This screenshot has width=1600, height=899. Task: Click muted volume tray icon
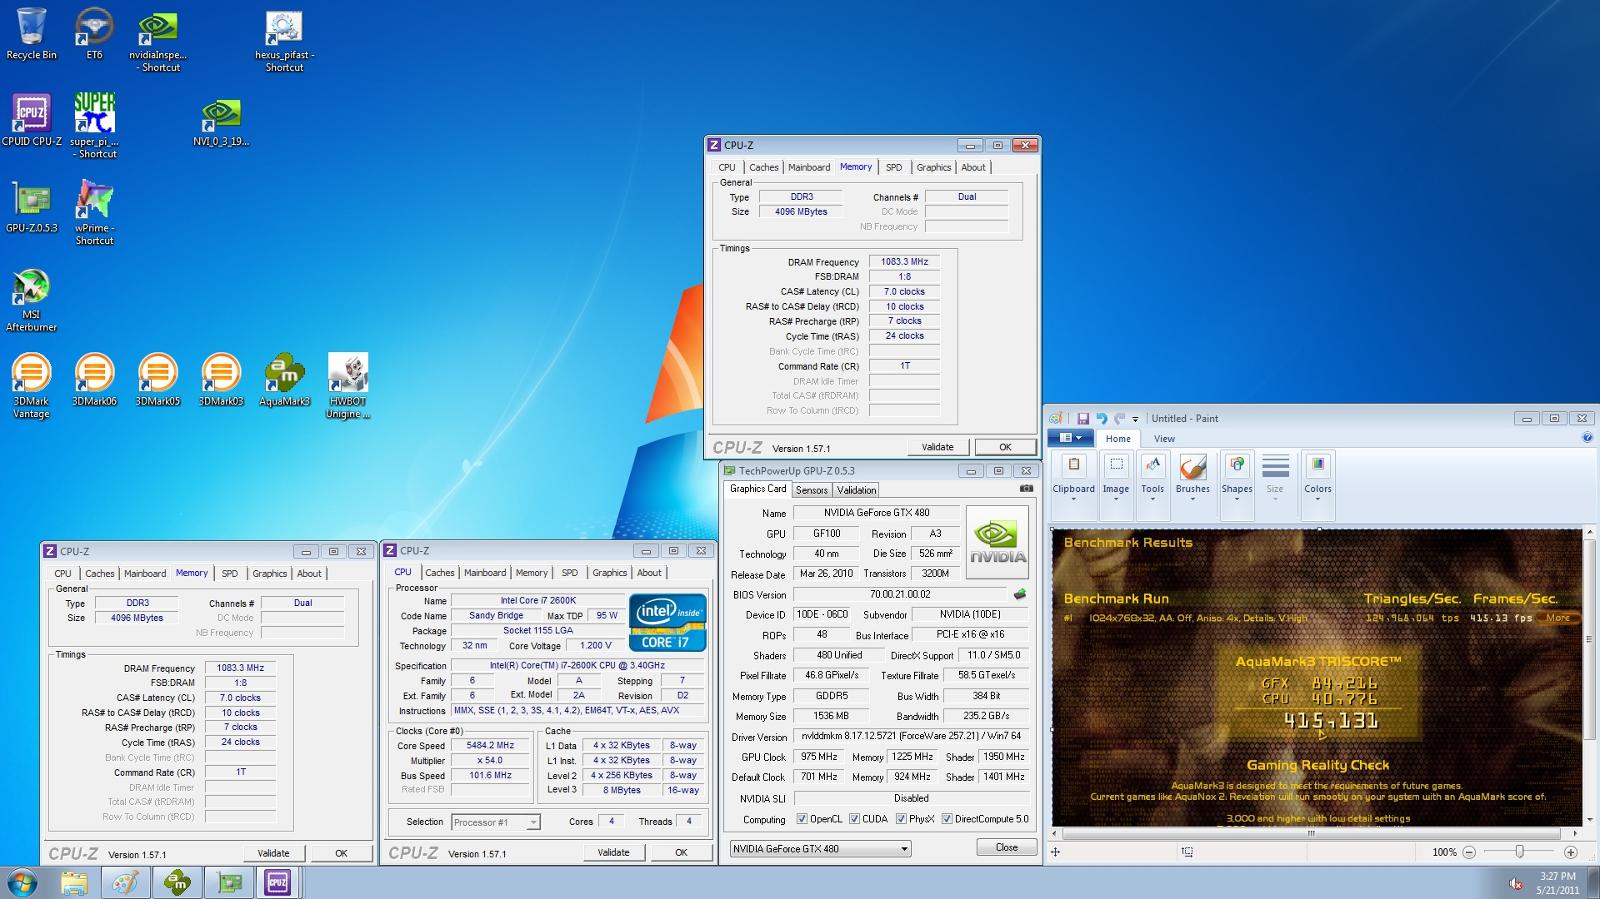coord(1516,883)
